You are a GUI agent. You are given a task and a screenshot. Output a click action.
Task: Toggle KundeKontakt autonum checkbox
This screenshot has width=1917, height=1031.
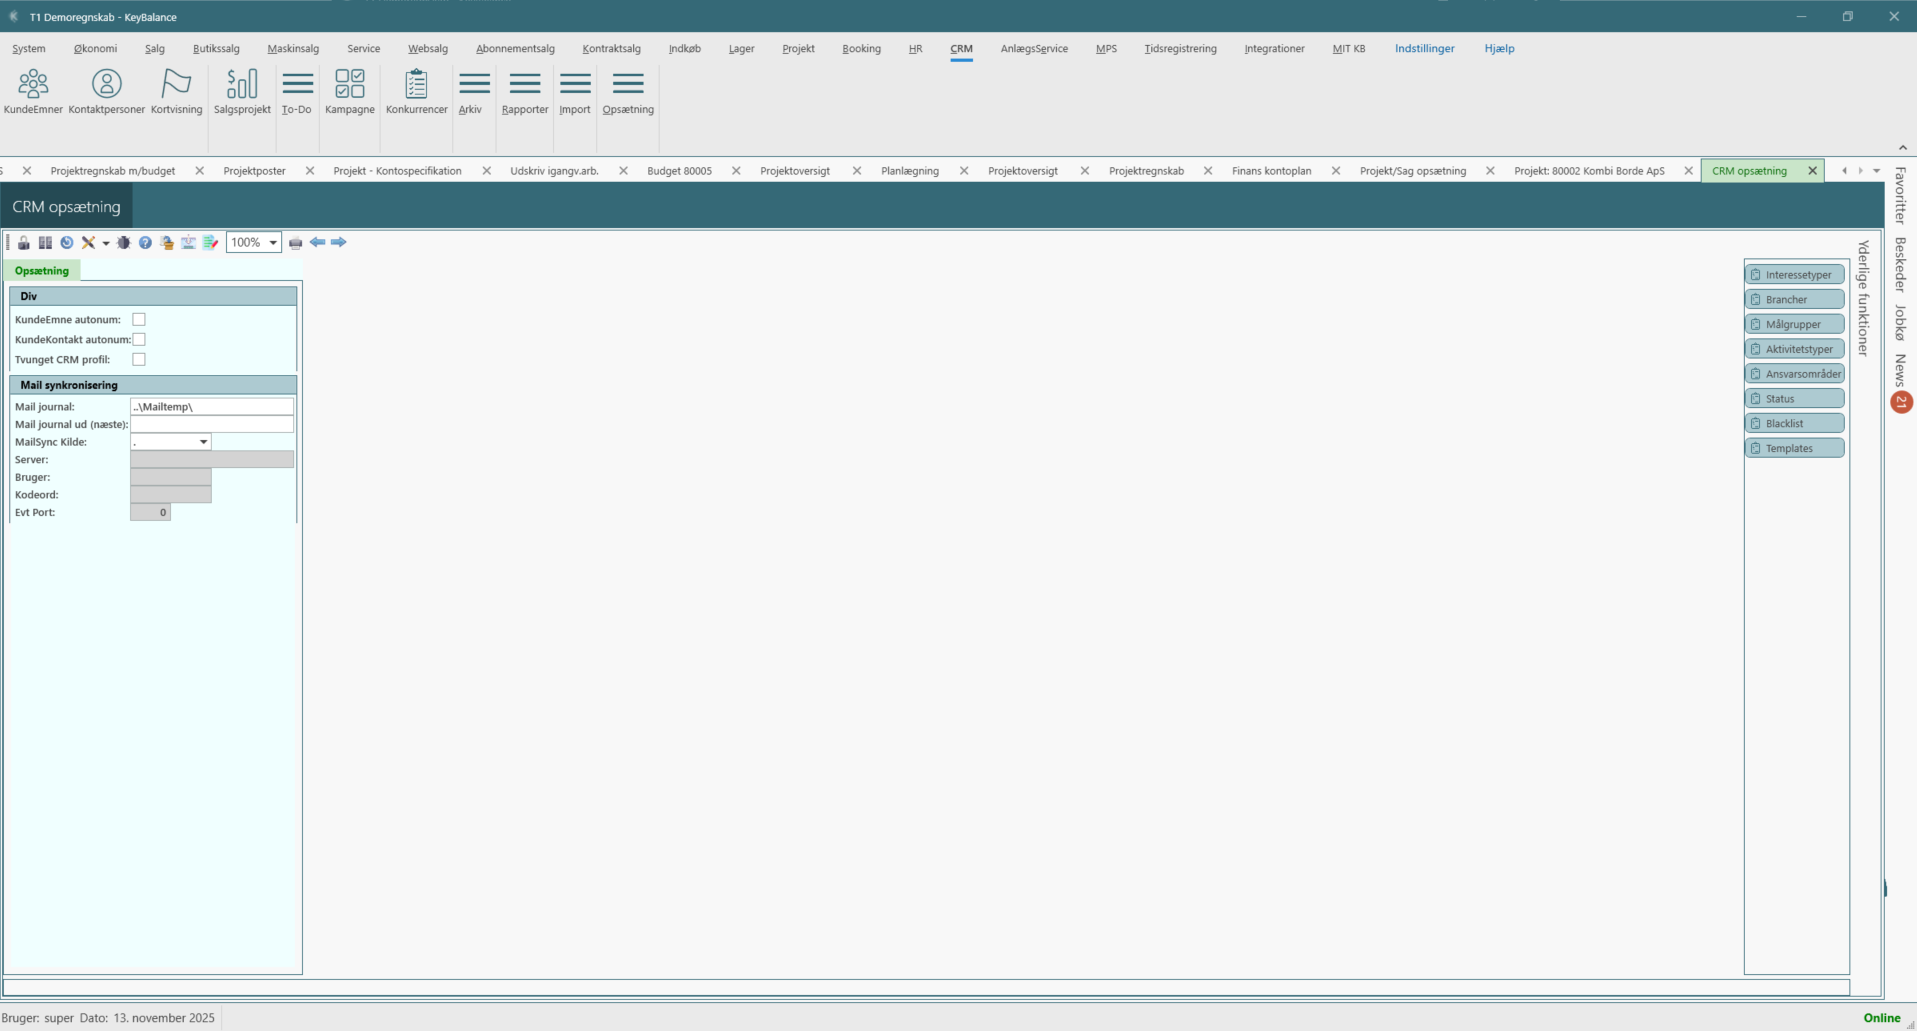pyautogui.click(x=139, y=340)
